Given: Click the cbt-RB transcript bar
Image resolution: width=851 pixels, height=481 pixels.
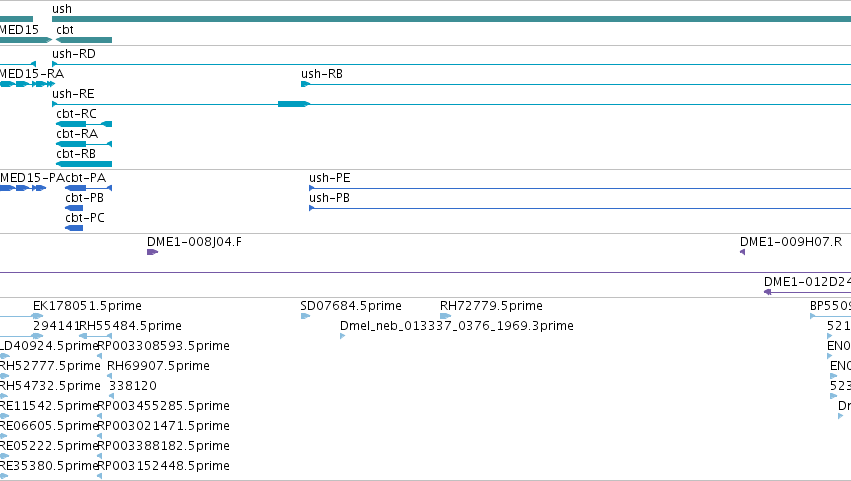Looking at the screenshot, I should [84, 164].
